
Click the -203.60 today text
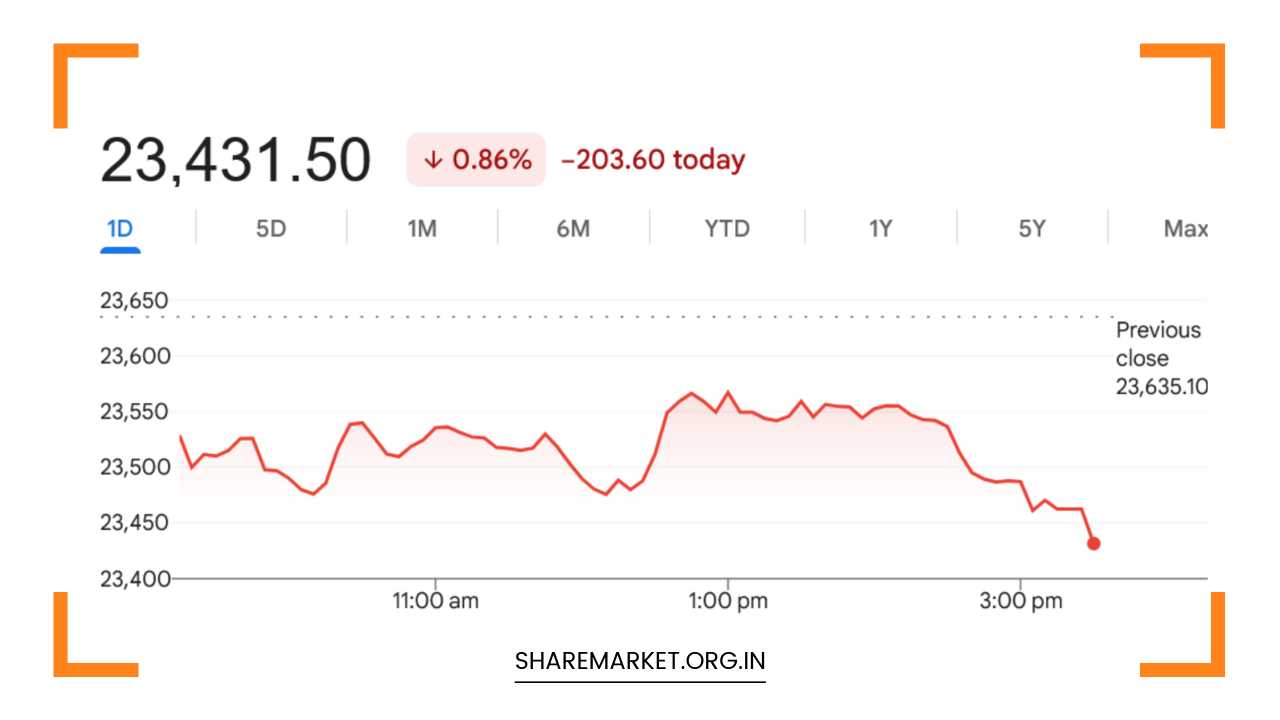tap(653, 160)
